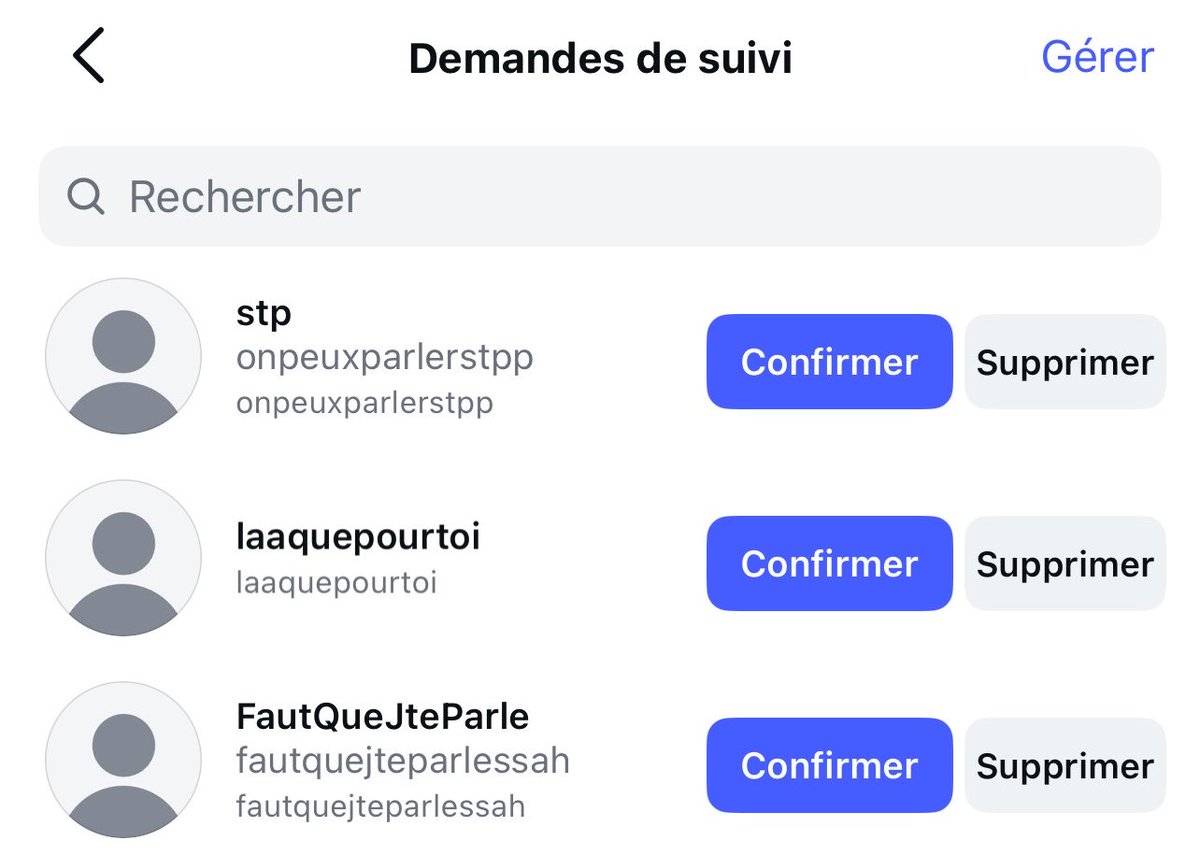Focus the Rechercher search field
Image resolution: width=1200 pixels, height=855 pixels.
click(600, 196)
